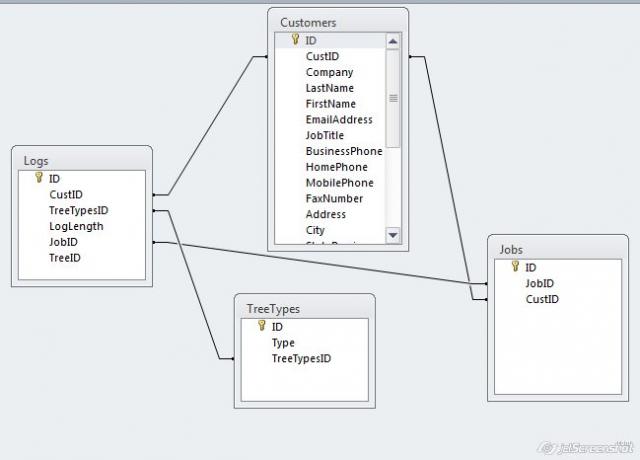
Task: Select the Jobs table title bar
Action: pyautogui.click(x=558, y=249)
